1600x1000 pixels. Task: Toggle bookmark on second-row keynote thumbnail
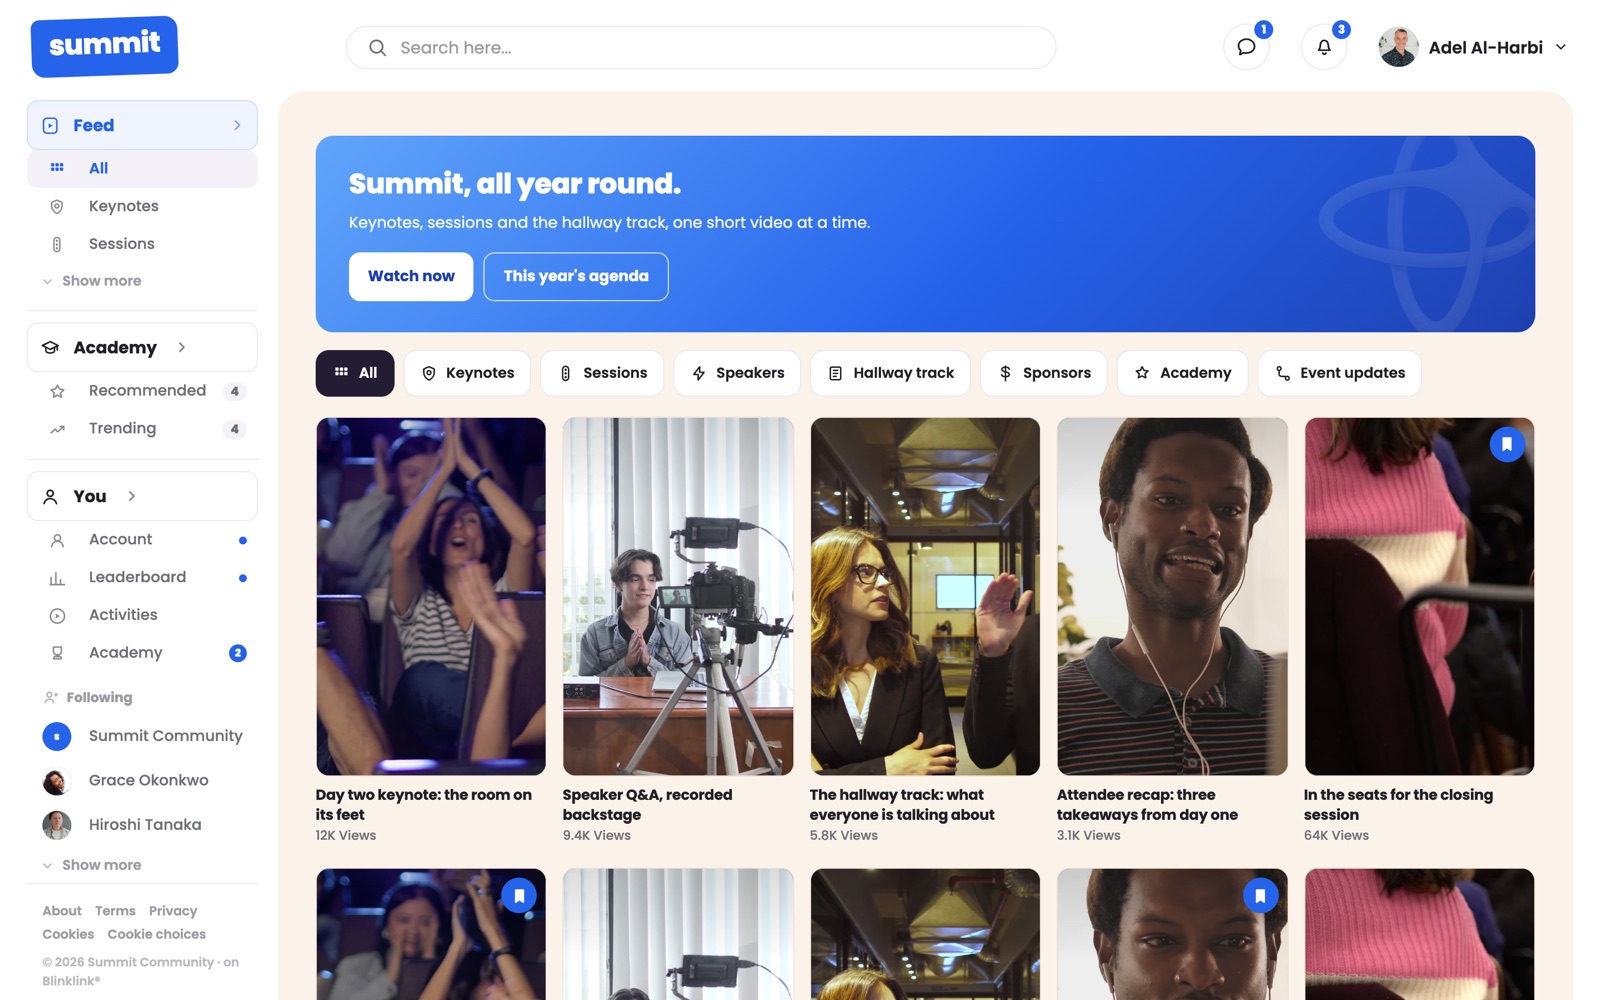[519, 895]
